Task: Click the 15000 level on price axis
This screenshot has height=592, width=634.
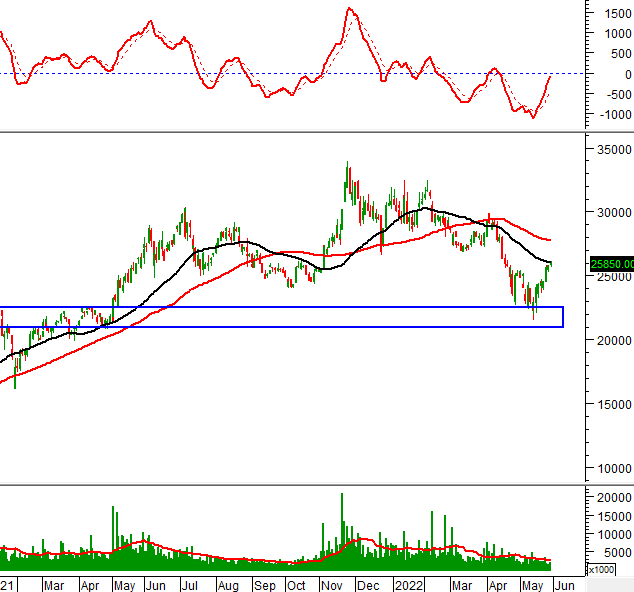Action: click(610, 404)
